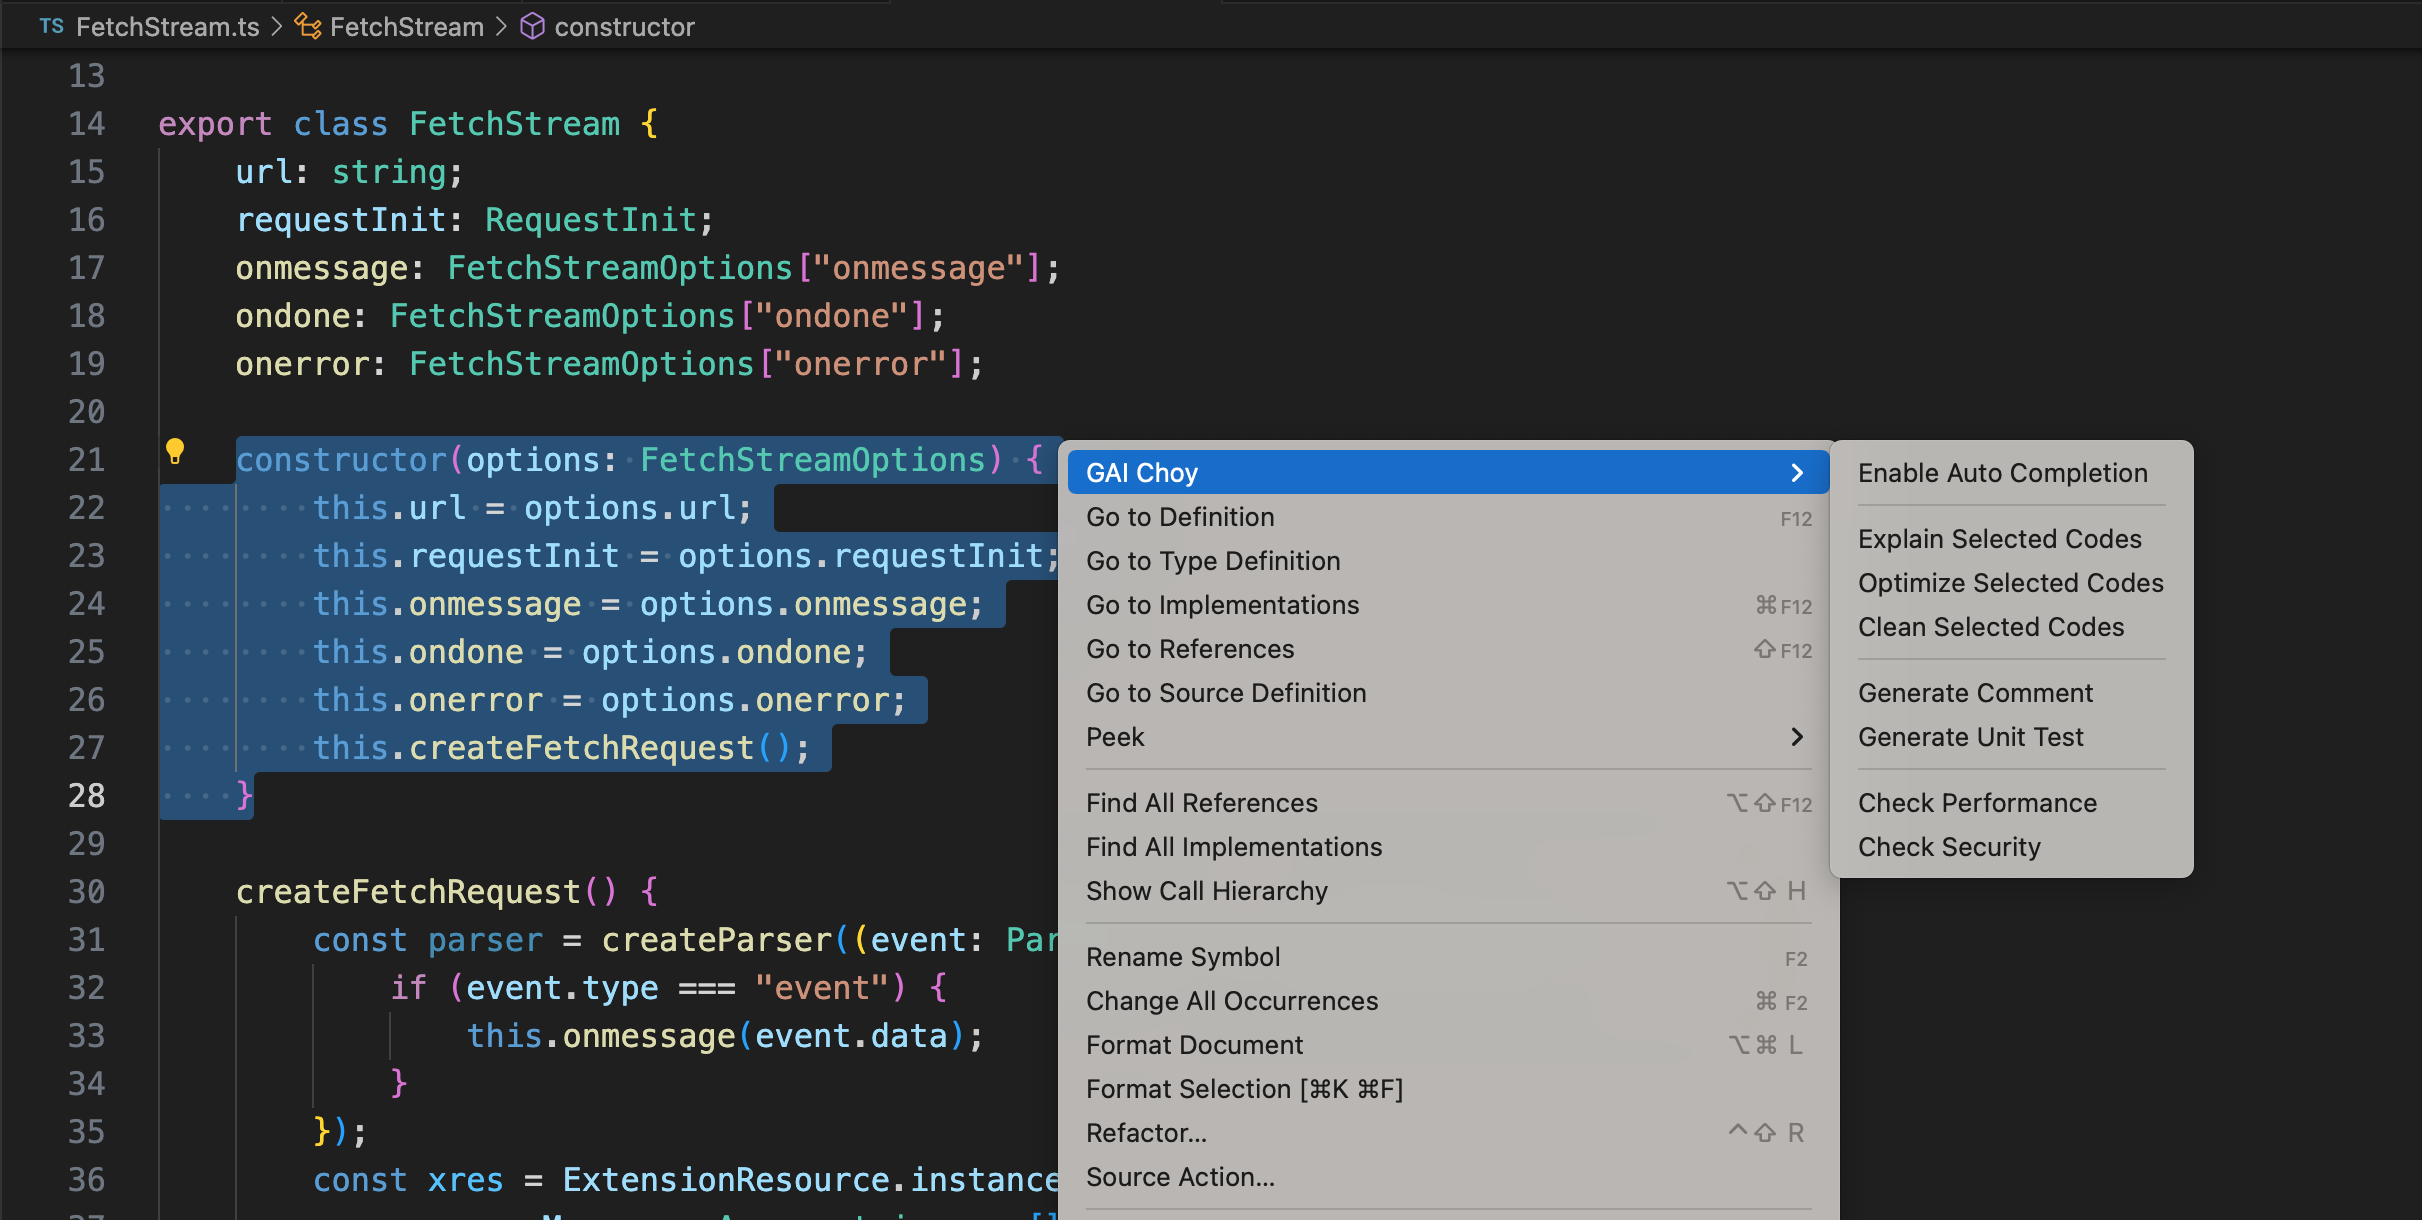Select Go to Implementations entry

(x=1223, y=604)
